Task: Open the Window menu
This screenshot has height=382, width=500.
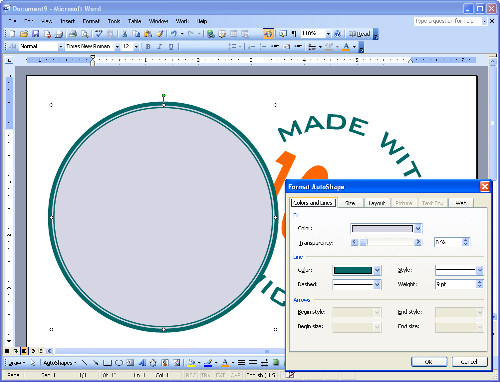Action: pyautogui.click(x=158, y=21)
